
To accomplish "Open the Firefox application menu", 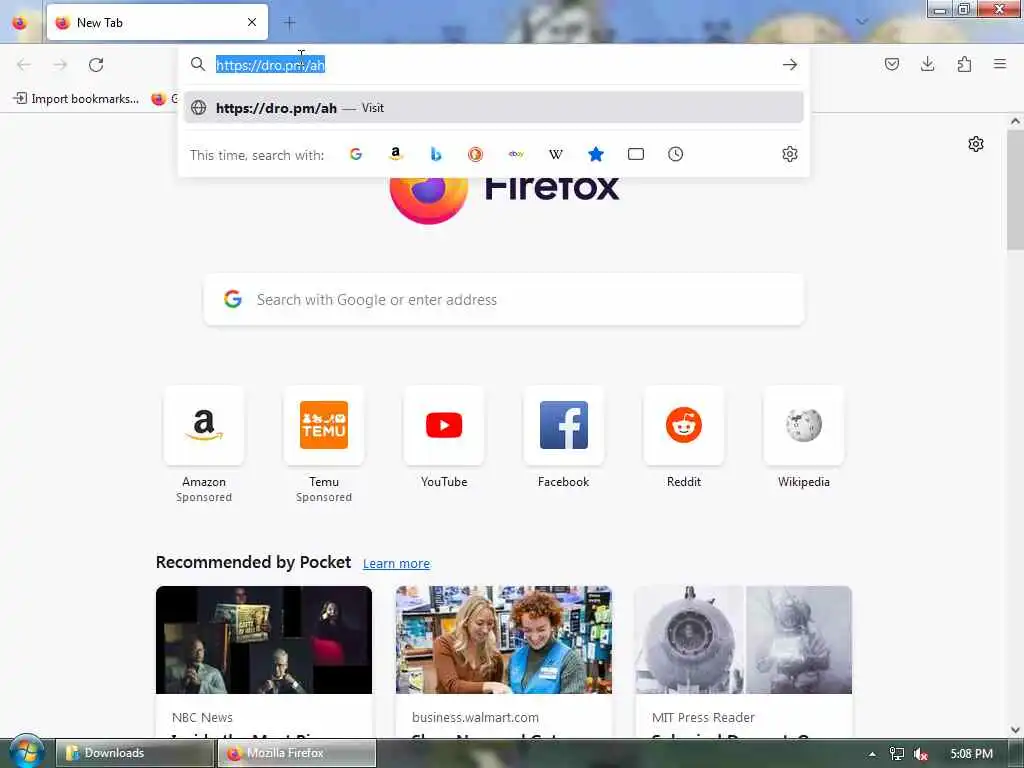I will pos(999,64).
